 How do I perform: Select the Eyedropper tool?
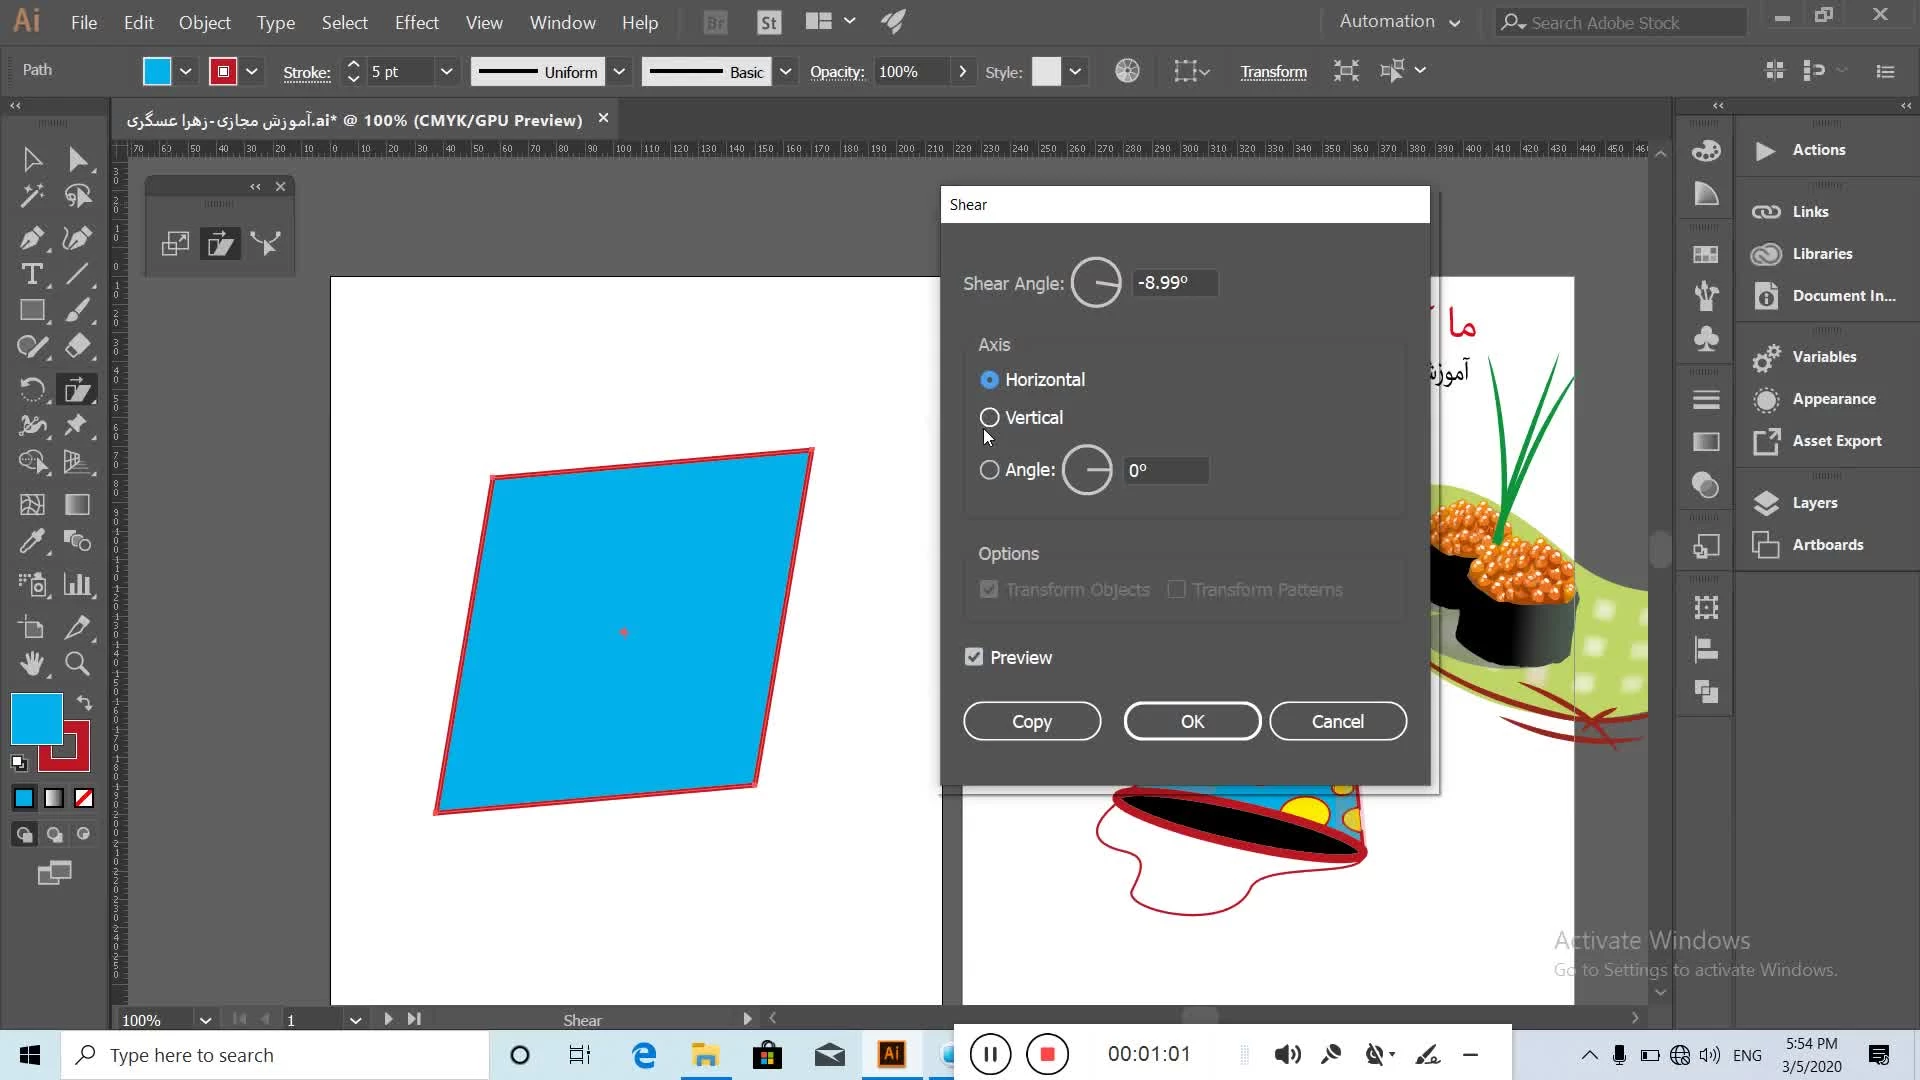tap(31, 542)
